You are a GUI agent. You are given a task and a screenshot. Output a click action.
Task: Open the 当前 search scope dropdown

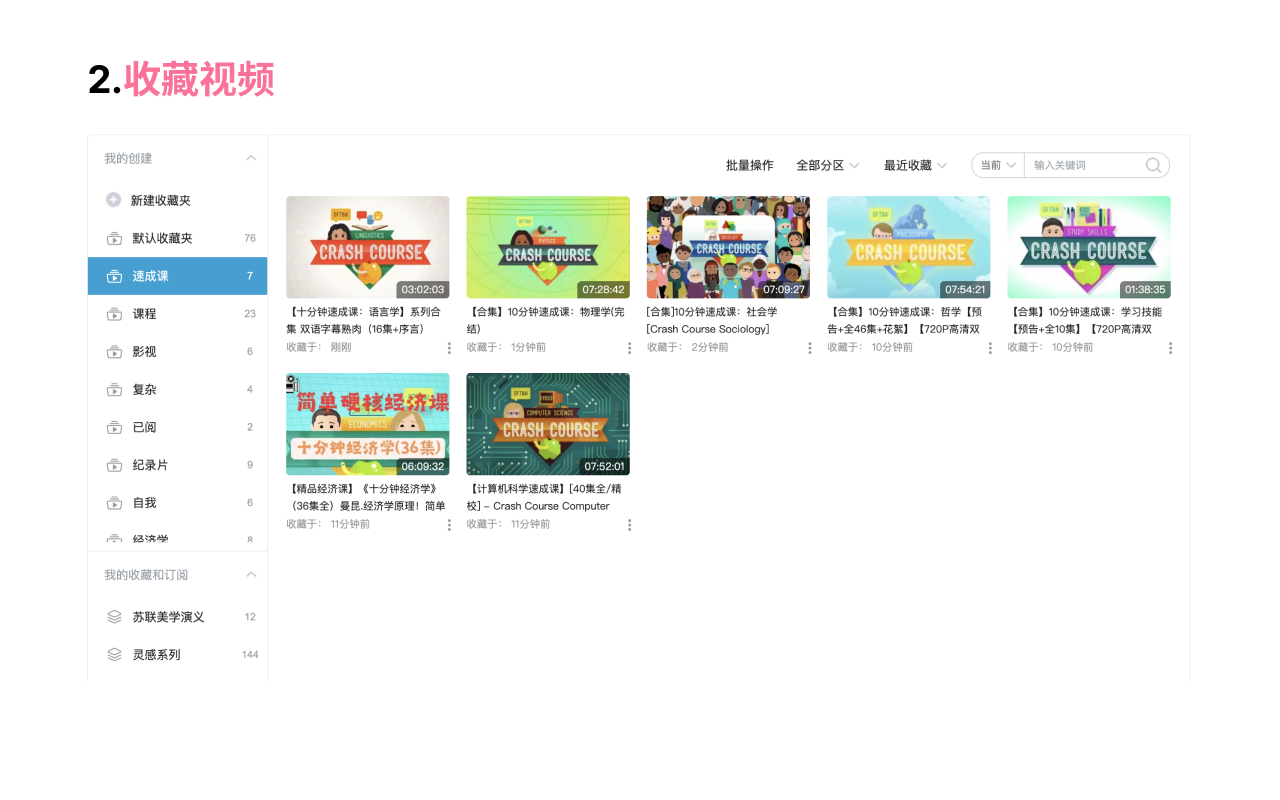(997, 165)
